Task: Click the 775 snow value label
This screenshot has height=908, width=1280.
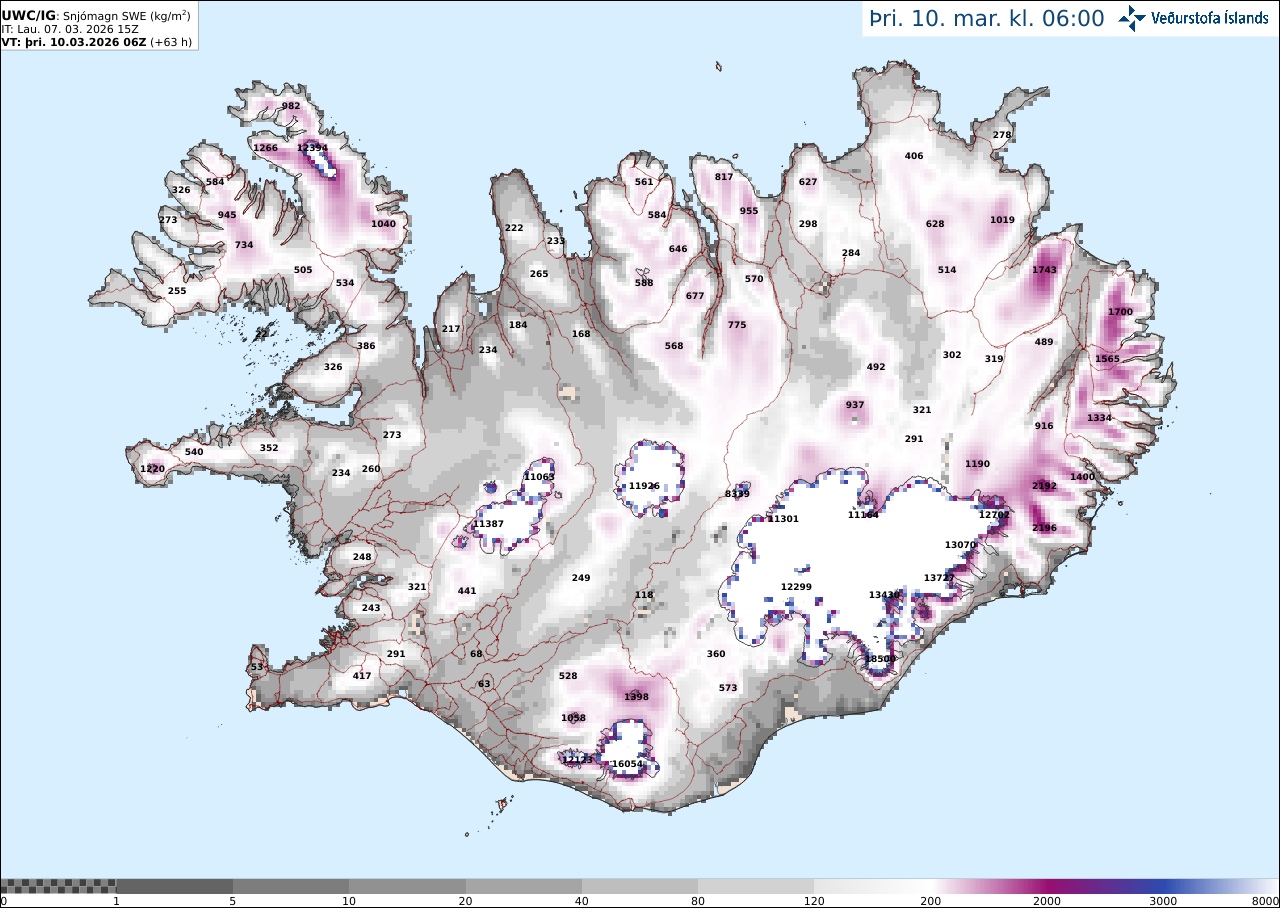Action: (737, 325)
